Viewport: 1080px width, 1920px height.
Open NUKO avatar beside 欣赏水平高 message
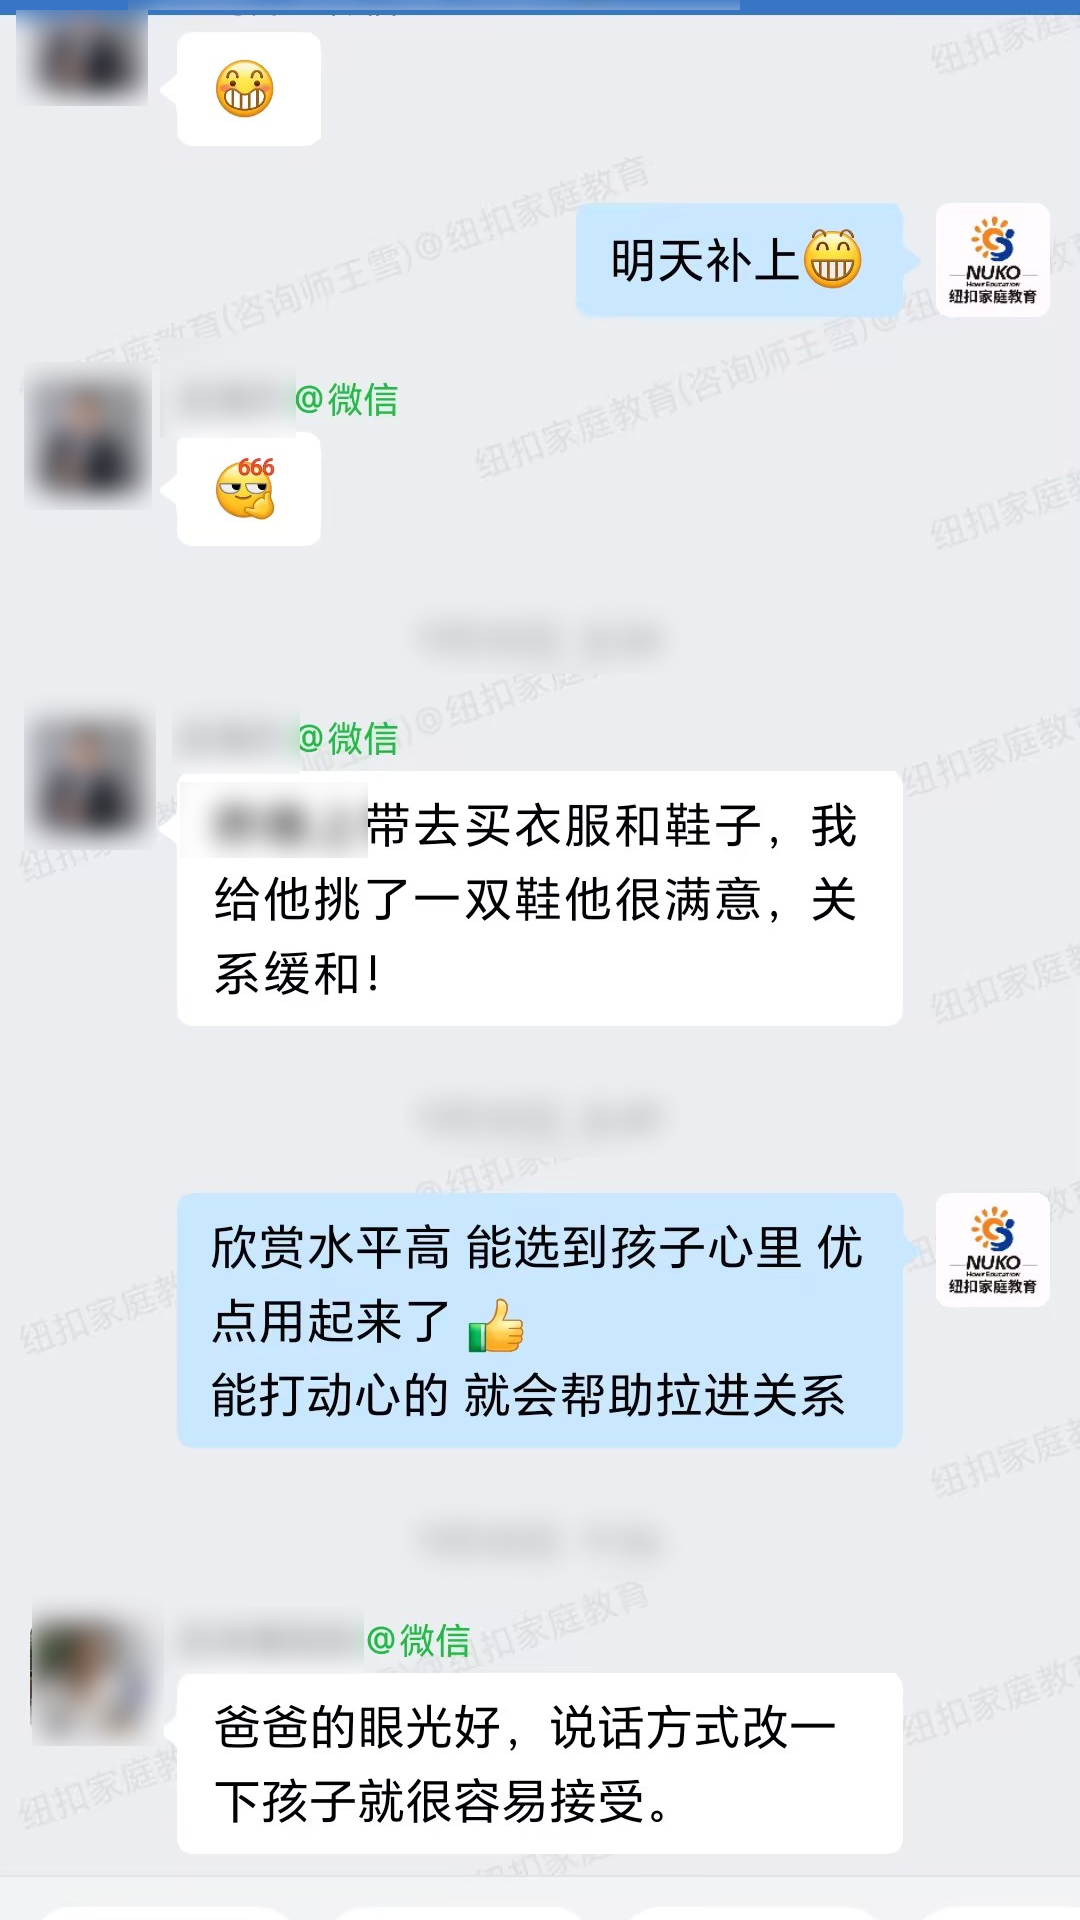point(992,1250)
